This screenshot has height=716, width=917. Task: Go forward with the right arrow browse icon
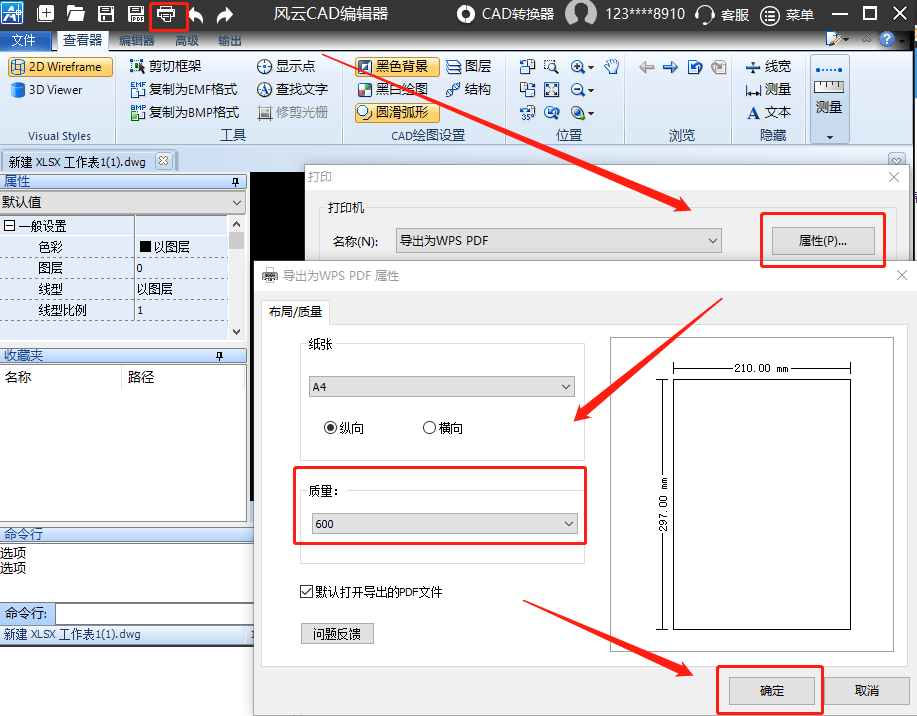pos(670,67)
